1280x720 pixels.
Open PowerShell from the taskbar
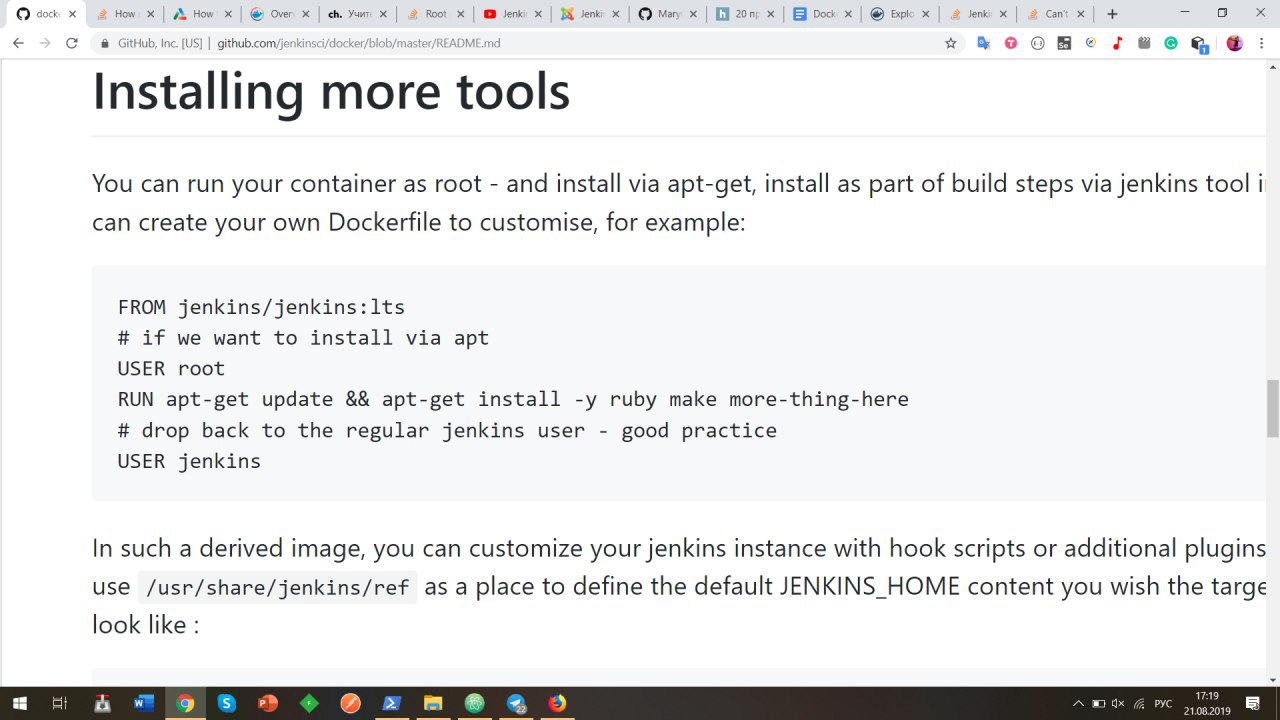392,703
